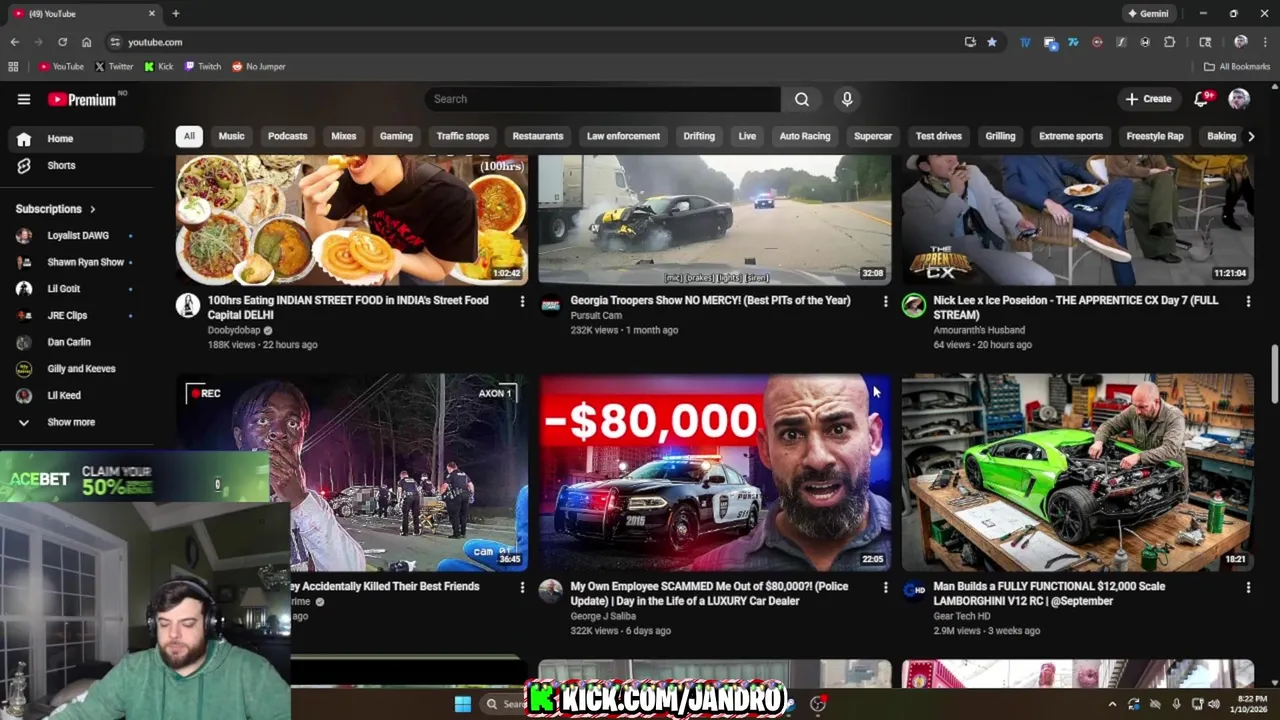Screen dimensions: 1280x720
Task: Select the Drifting filter chip
Action: pyautogui.click(x=699, y=136)
